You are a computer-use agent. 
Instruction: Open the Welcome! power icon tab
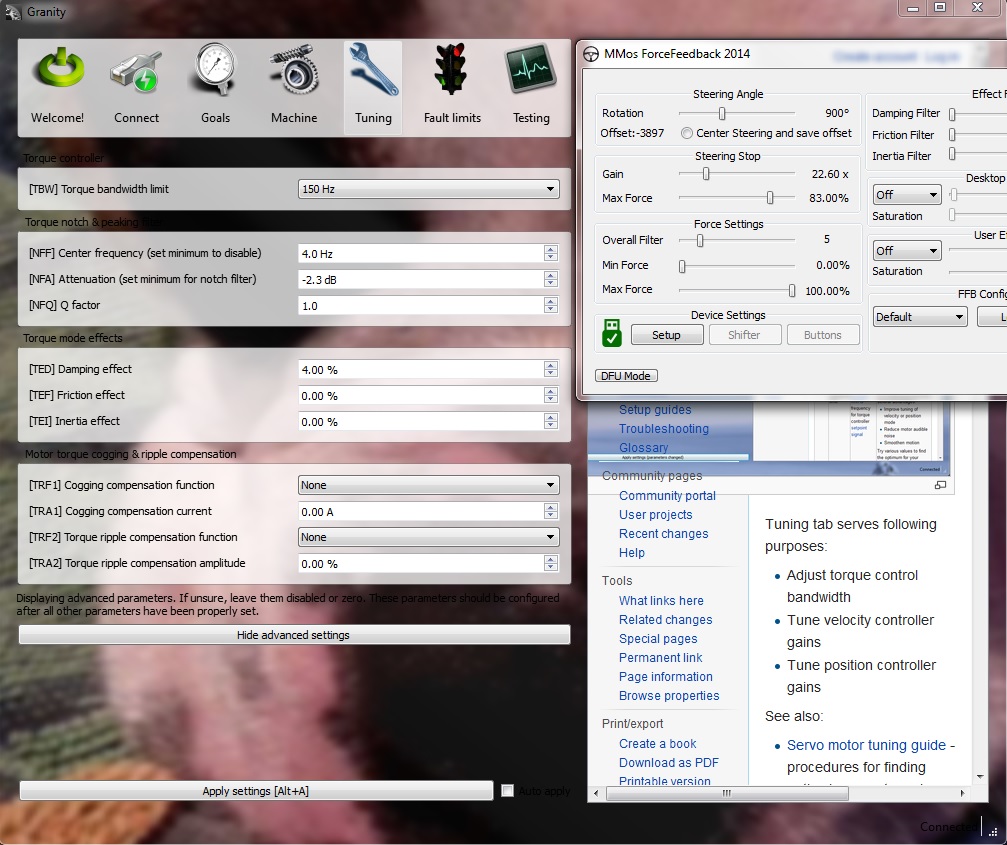pos(58,87)
